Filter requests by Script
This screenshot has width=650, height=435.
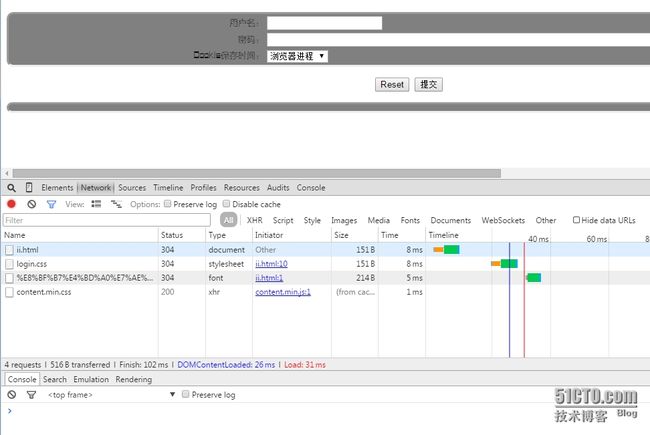click(283, 220)
